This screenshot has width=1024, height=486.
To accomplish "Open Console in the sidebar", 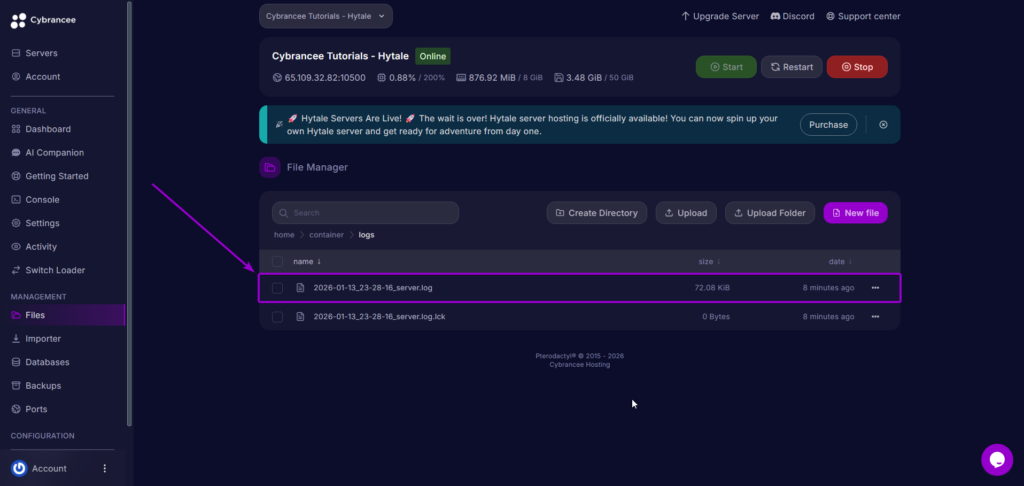I will [42, 199].
